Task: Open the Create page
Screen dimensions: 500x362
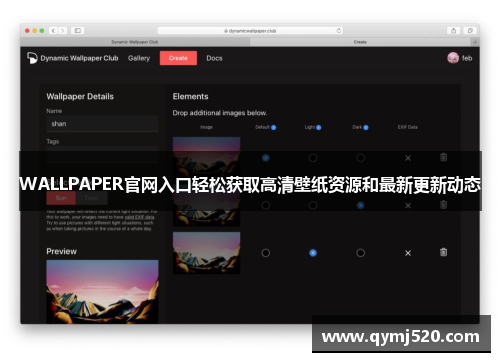Action: 178,58
